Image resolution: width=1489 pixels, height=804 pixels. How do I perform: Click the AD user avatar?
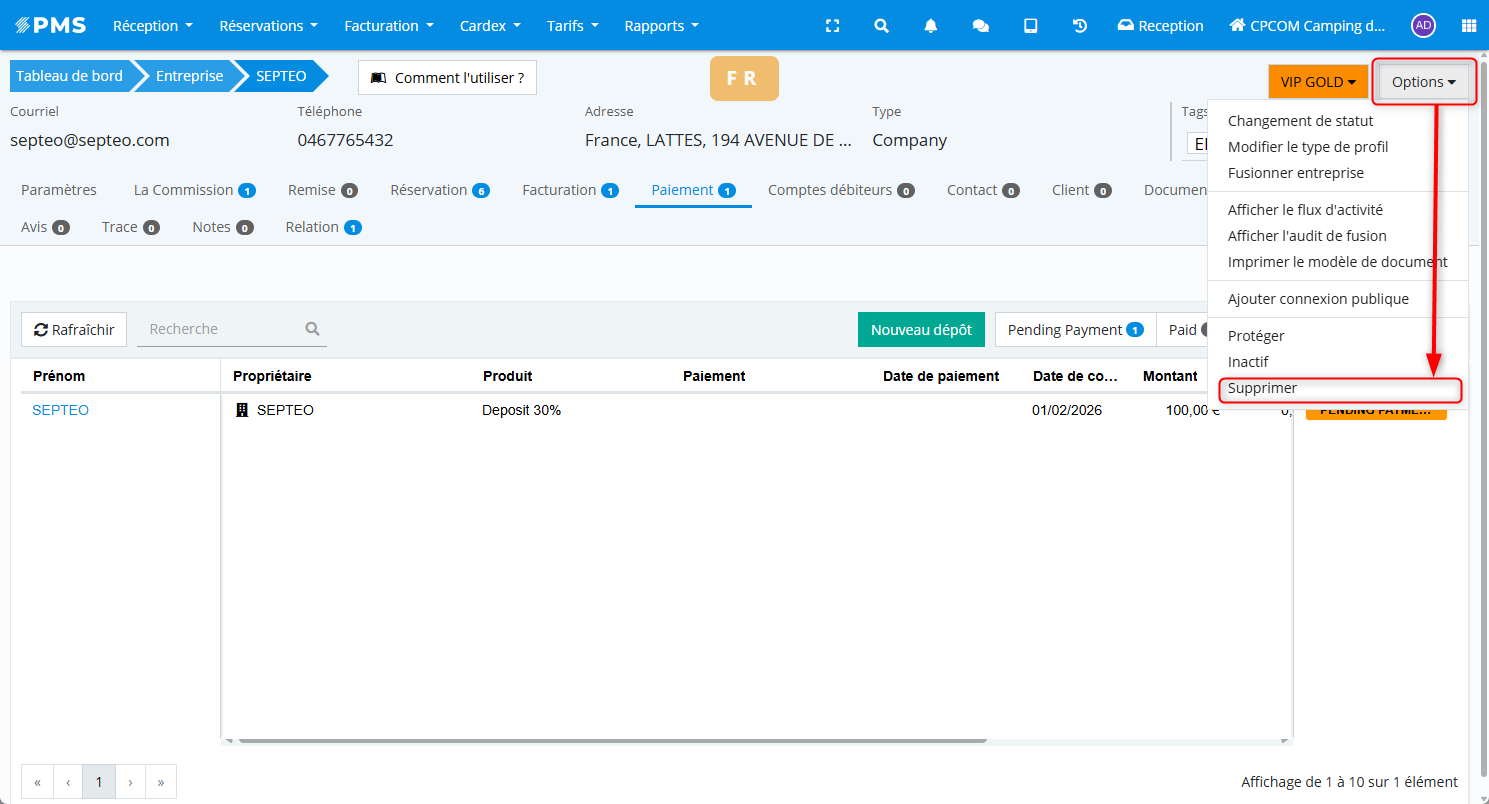(1423, 26)
